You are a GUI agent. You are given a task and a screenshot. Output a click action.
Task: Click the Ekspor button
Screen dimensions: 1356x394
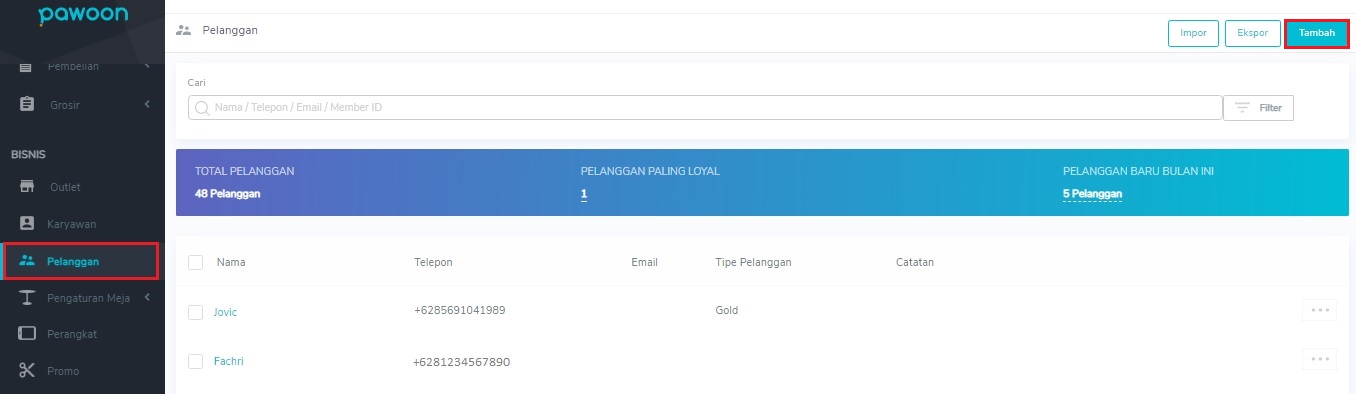1252,33
